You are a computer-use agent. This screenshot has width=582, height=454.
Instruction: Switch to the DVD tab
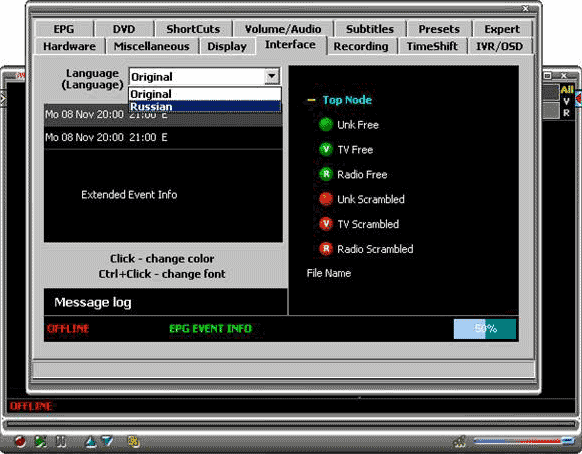click(x=124, y=29)
